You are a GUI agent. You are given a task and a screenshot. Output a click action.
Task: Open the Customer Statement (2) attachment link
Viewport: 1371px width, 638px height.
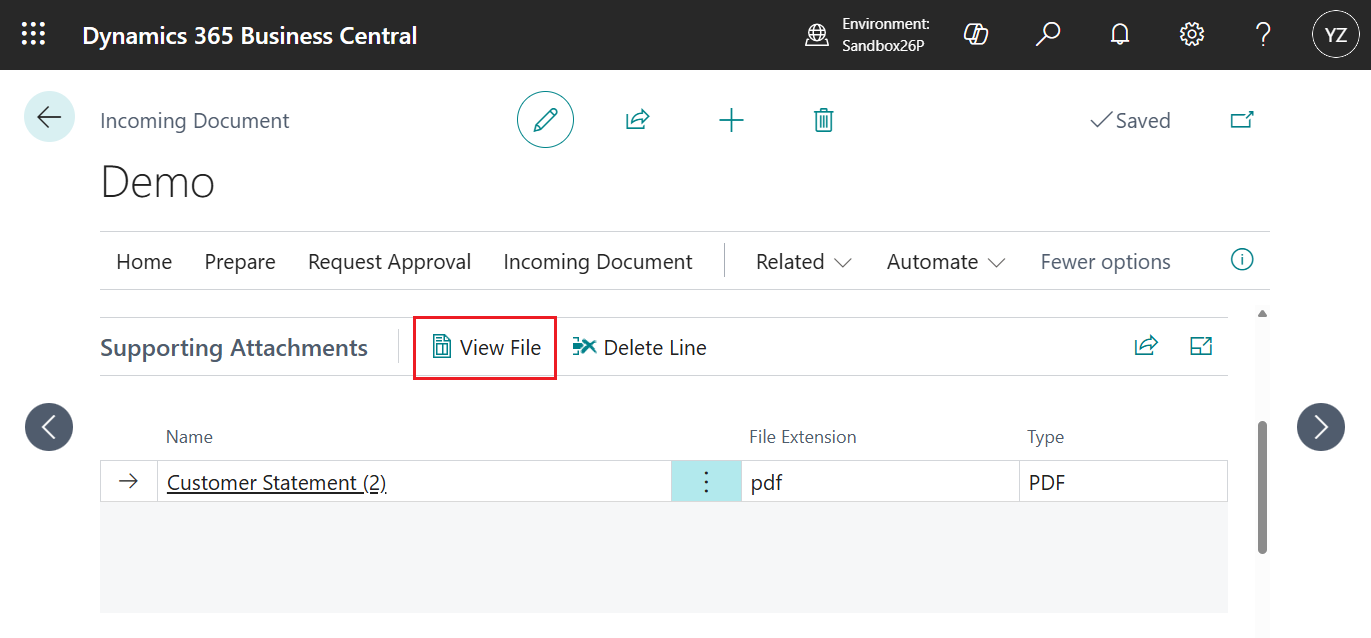[276, 482]
